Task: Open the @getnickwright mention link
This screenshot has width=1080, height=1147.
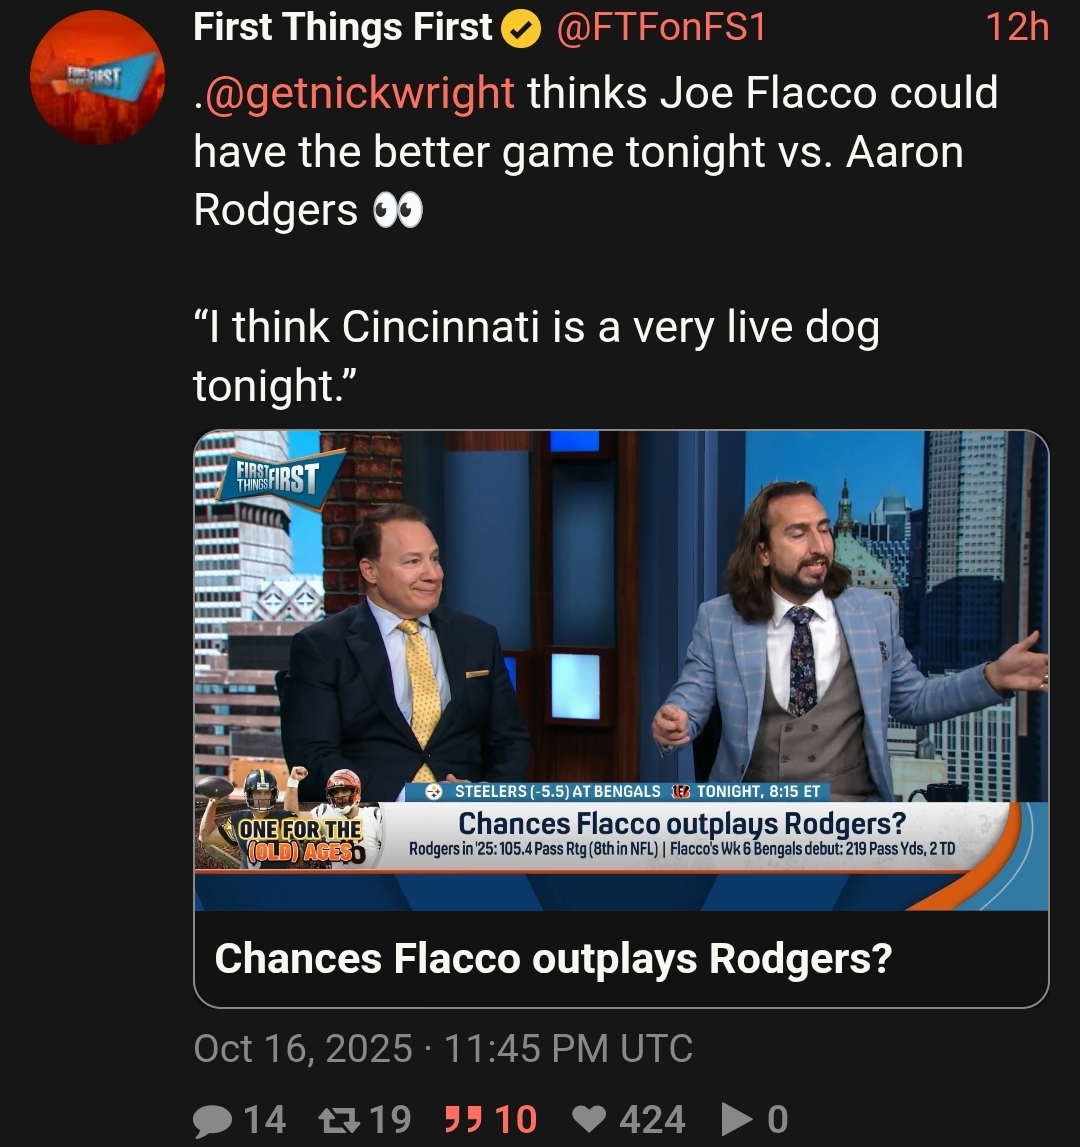Action: pos(354,93)
